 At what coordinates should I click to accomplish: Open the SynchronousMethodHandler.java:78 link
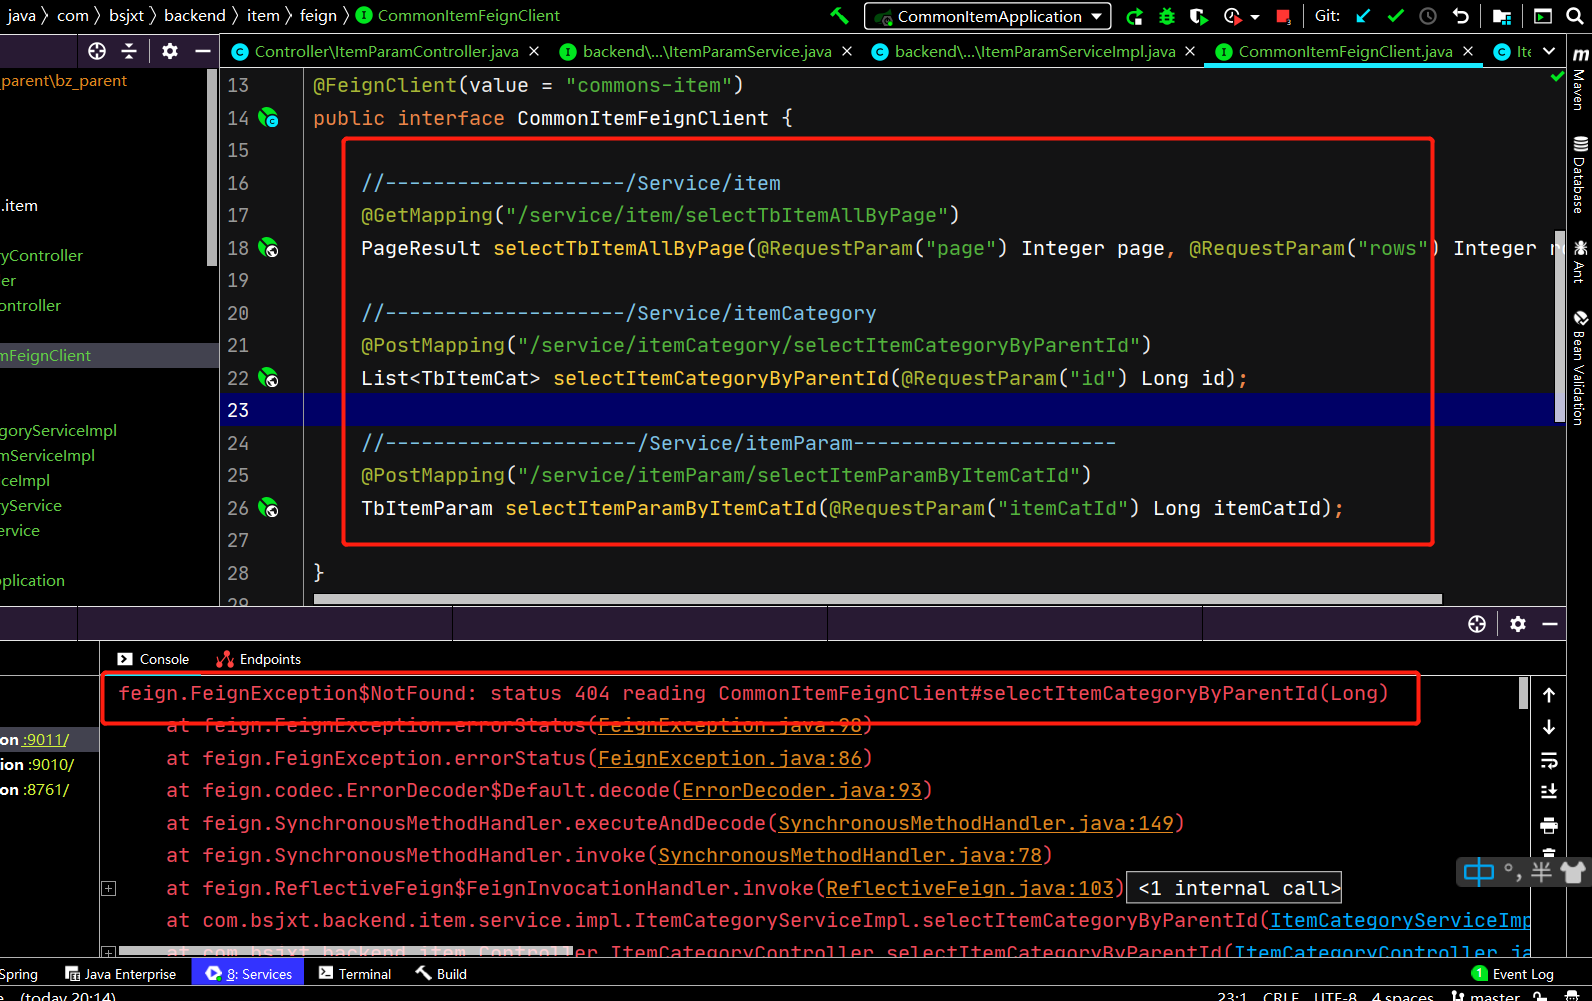pos(850,855)
